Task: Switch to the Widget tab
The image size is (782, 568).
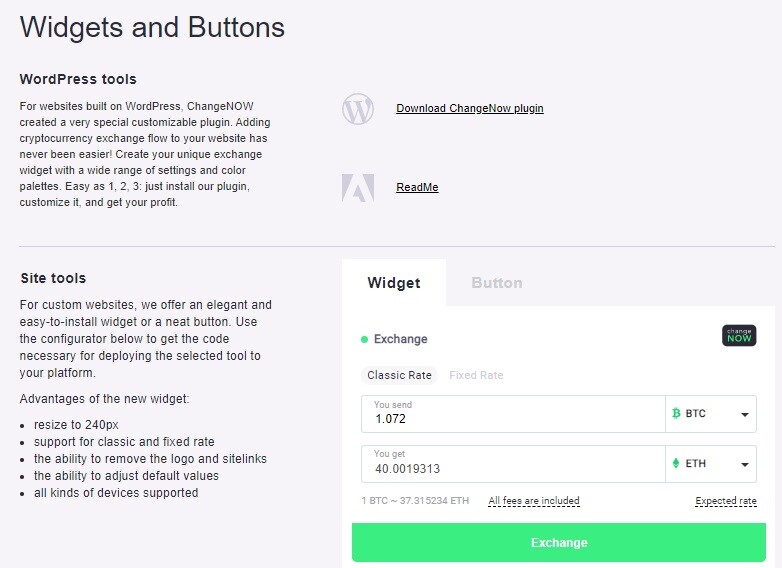Action: pos(394,283)
